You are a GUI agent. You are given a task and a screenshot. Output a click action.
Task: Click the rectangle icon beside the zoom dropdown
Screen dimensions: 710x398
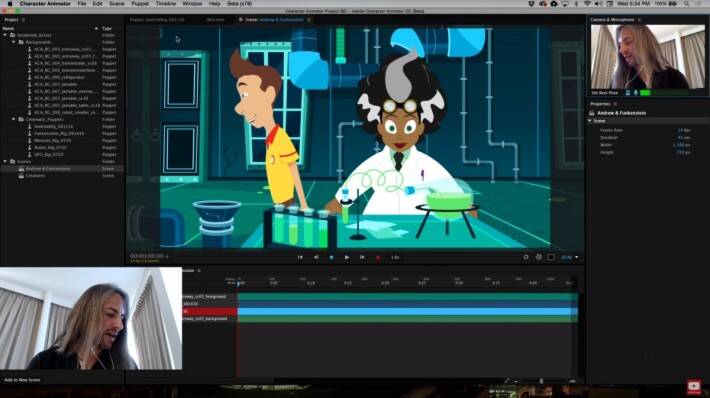(551, 257)
